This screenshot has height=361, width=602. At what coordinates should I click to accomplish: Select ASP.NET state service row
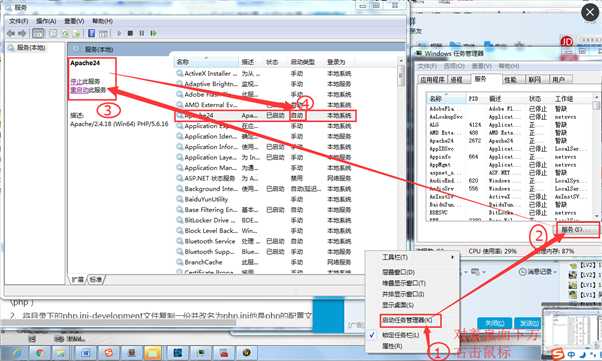click(265, 178)
